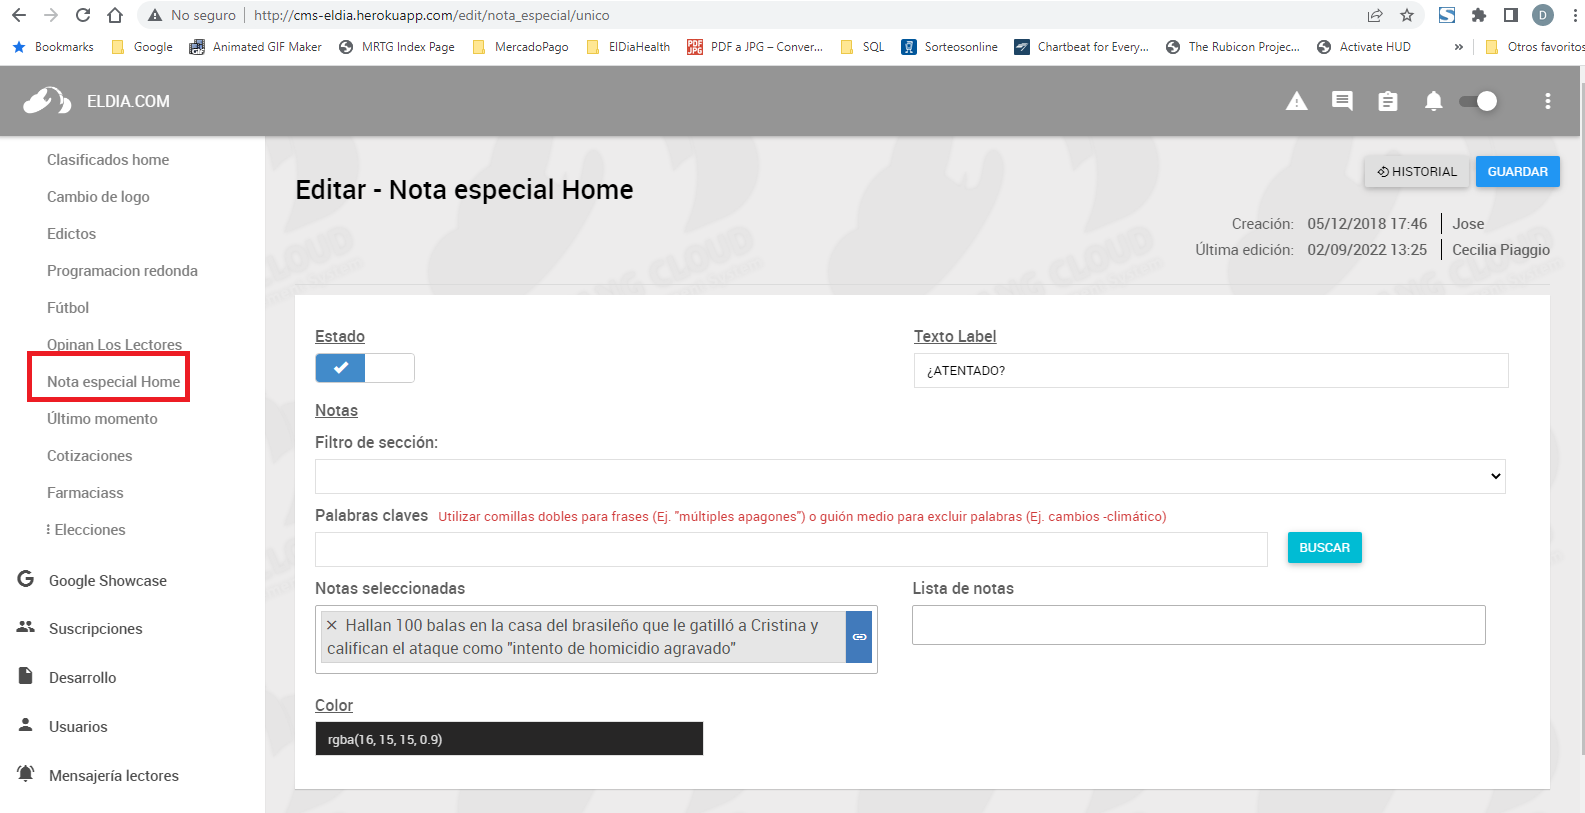Open the three-dot options menu in header
The height and width of the screenshot is (813, 1585).
pos(1547,101)
